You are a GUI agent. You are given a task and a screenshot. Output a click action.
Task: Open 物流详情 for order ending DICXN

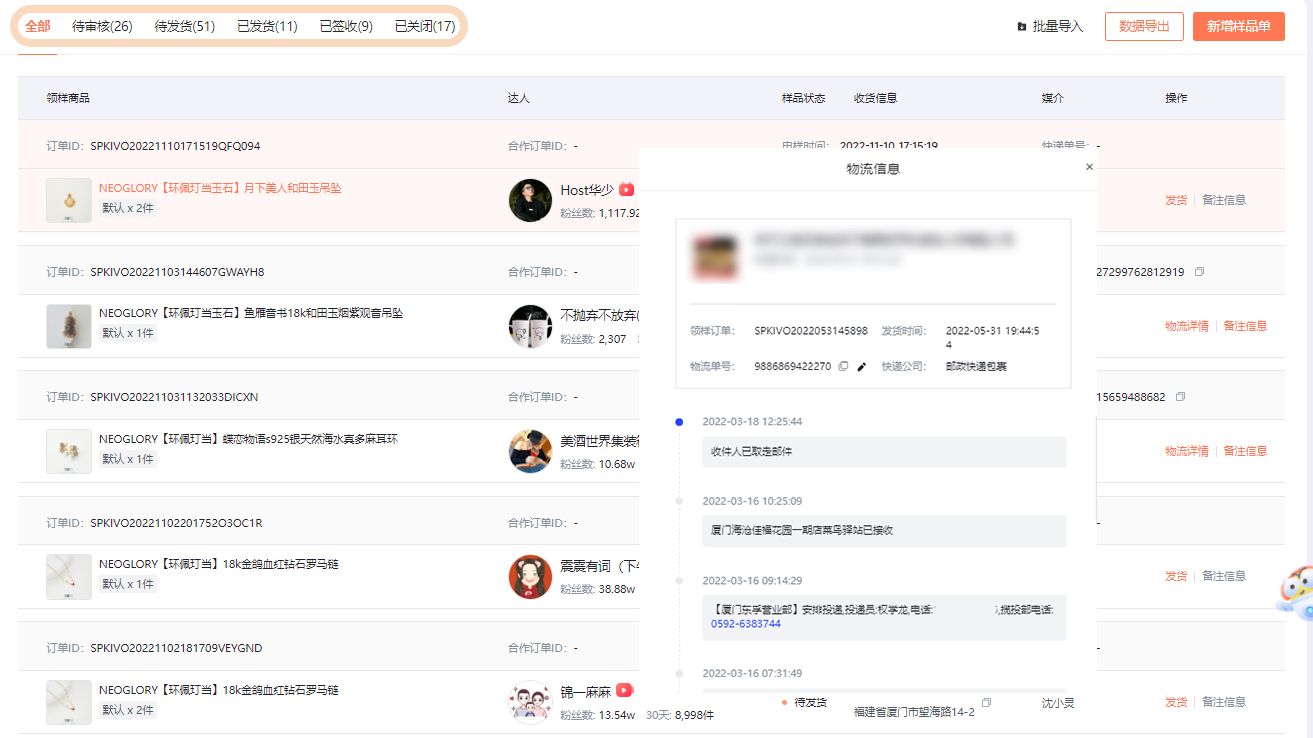(x=1187, y=451)
